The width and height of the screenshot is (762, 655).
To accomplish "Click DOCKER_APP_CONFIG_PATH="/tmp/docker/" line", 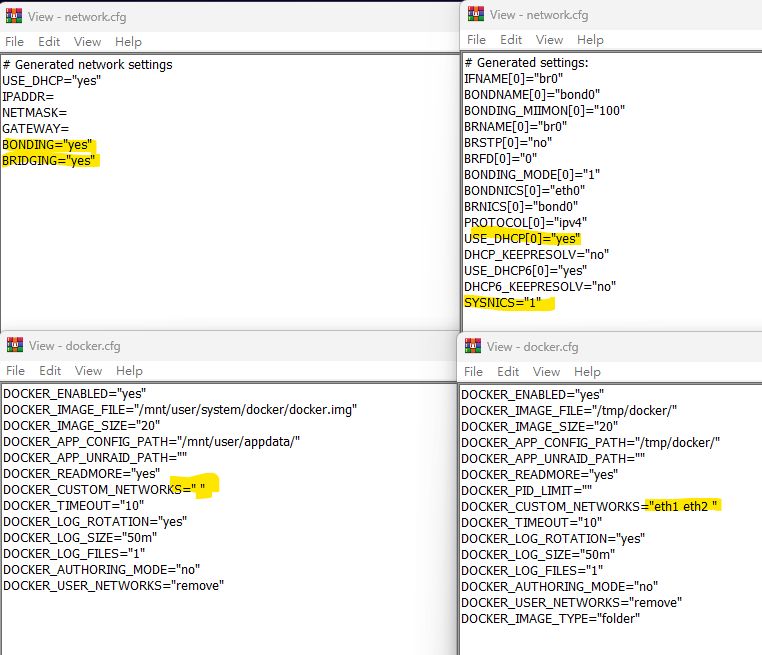I will [590, 443].
